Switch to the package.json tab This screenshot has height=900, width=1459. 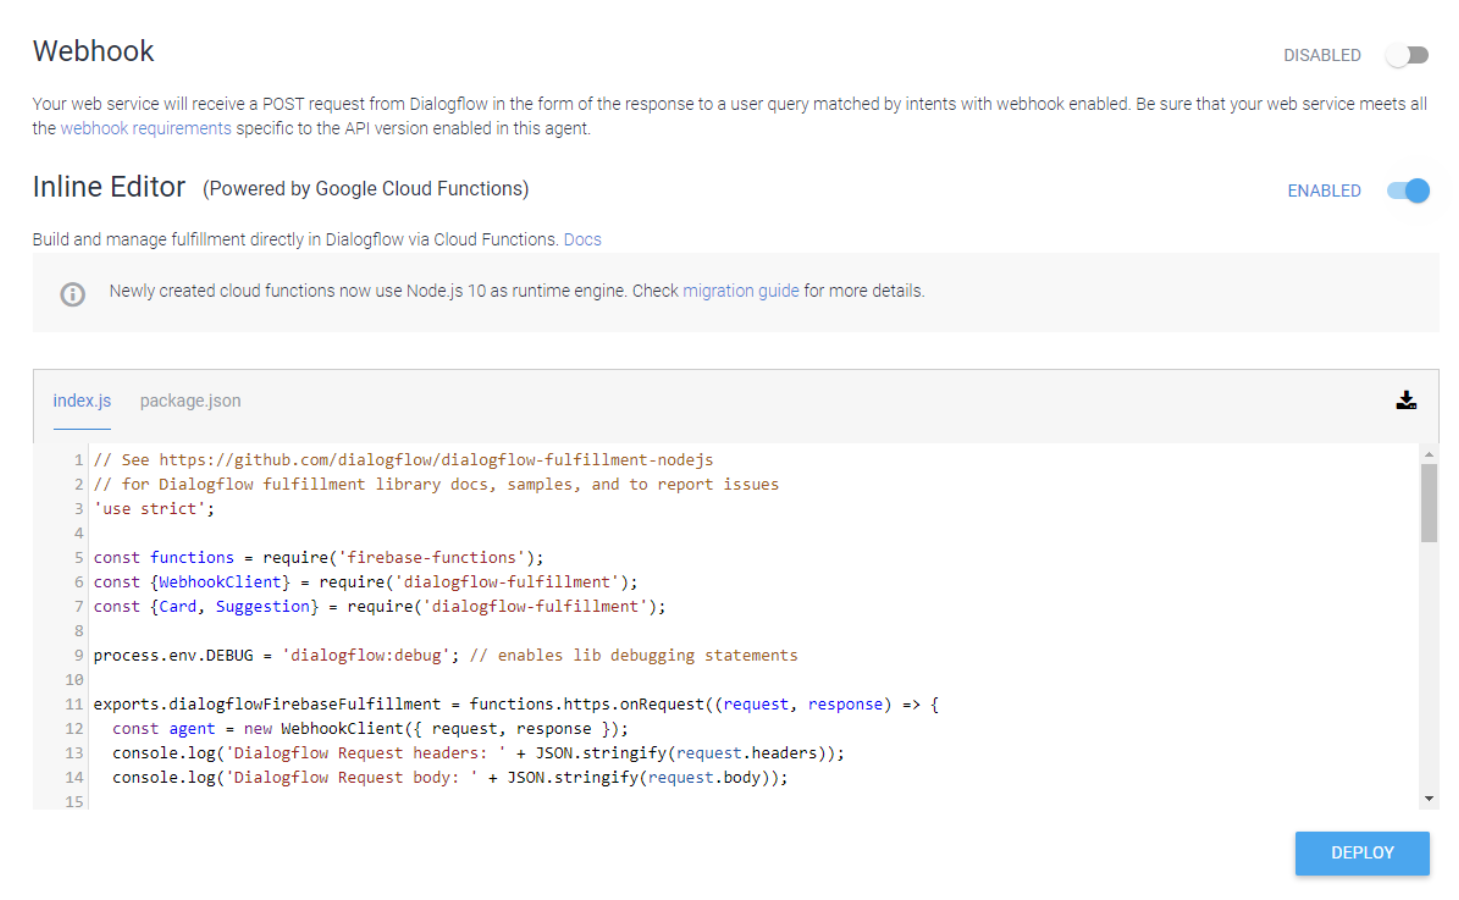tap(190, 401)
